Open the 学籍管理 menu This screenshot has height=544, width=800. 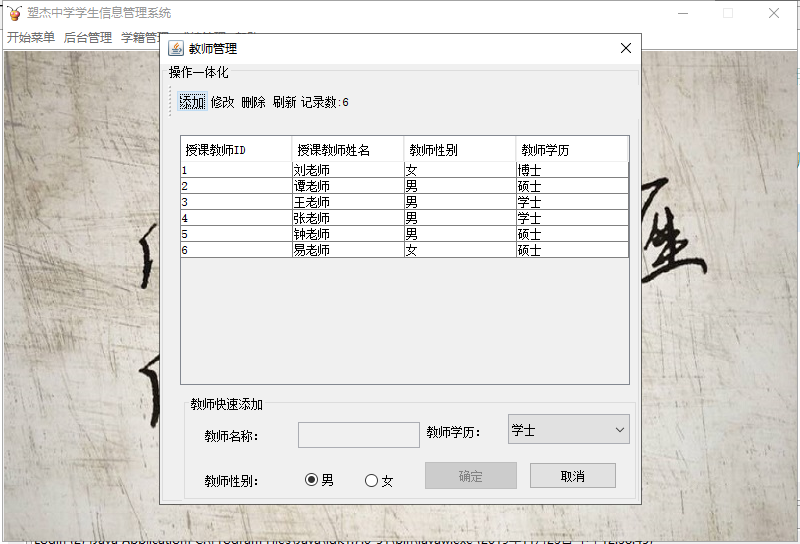pyautogui.click(x=141, y=37)
